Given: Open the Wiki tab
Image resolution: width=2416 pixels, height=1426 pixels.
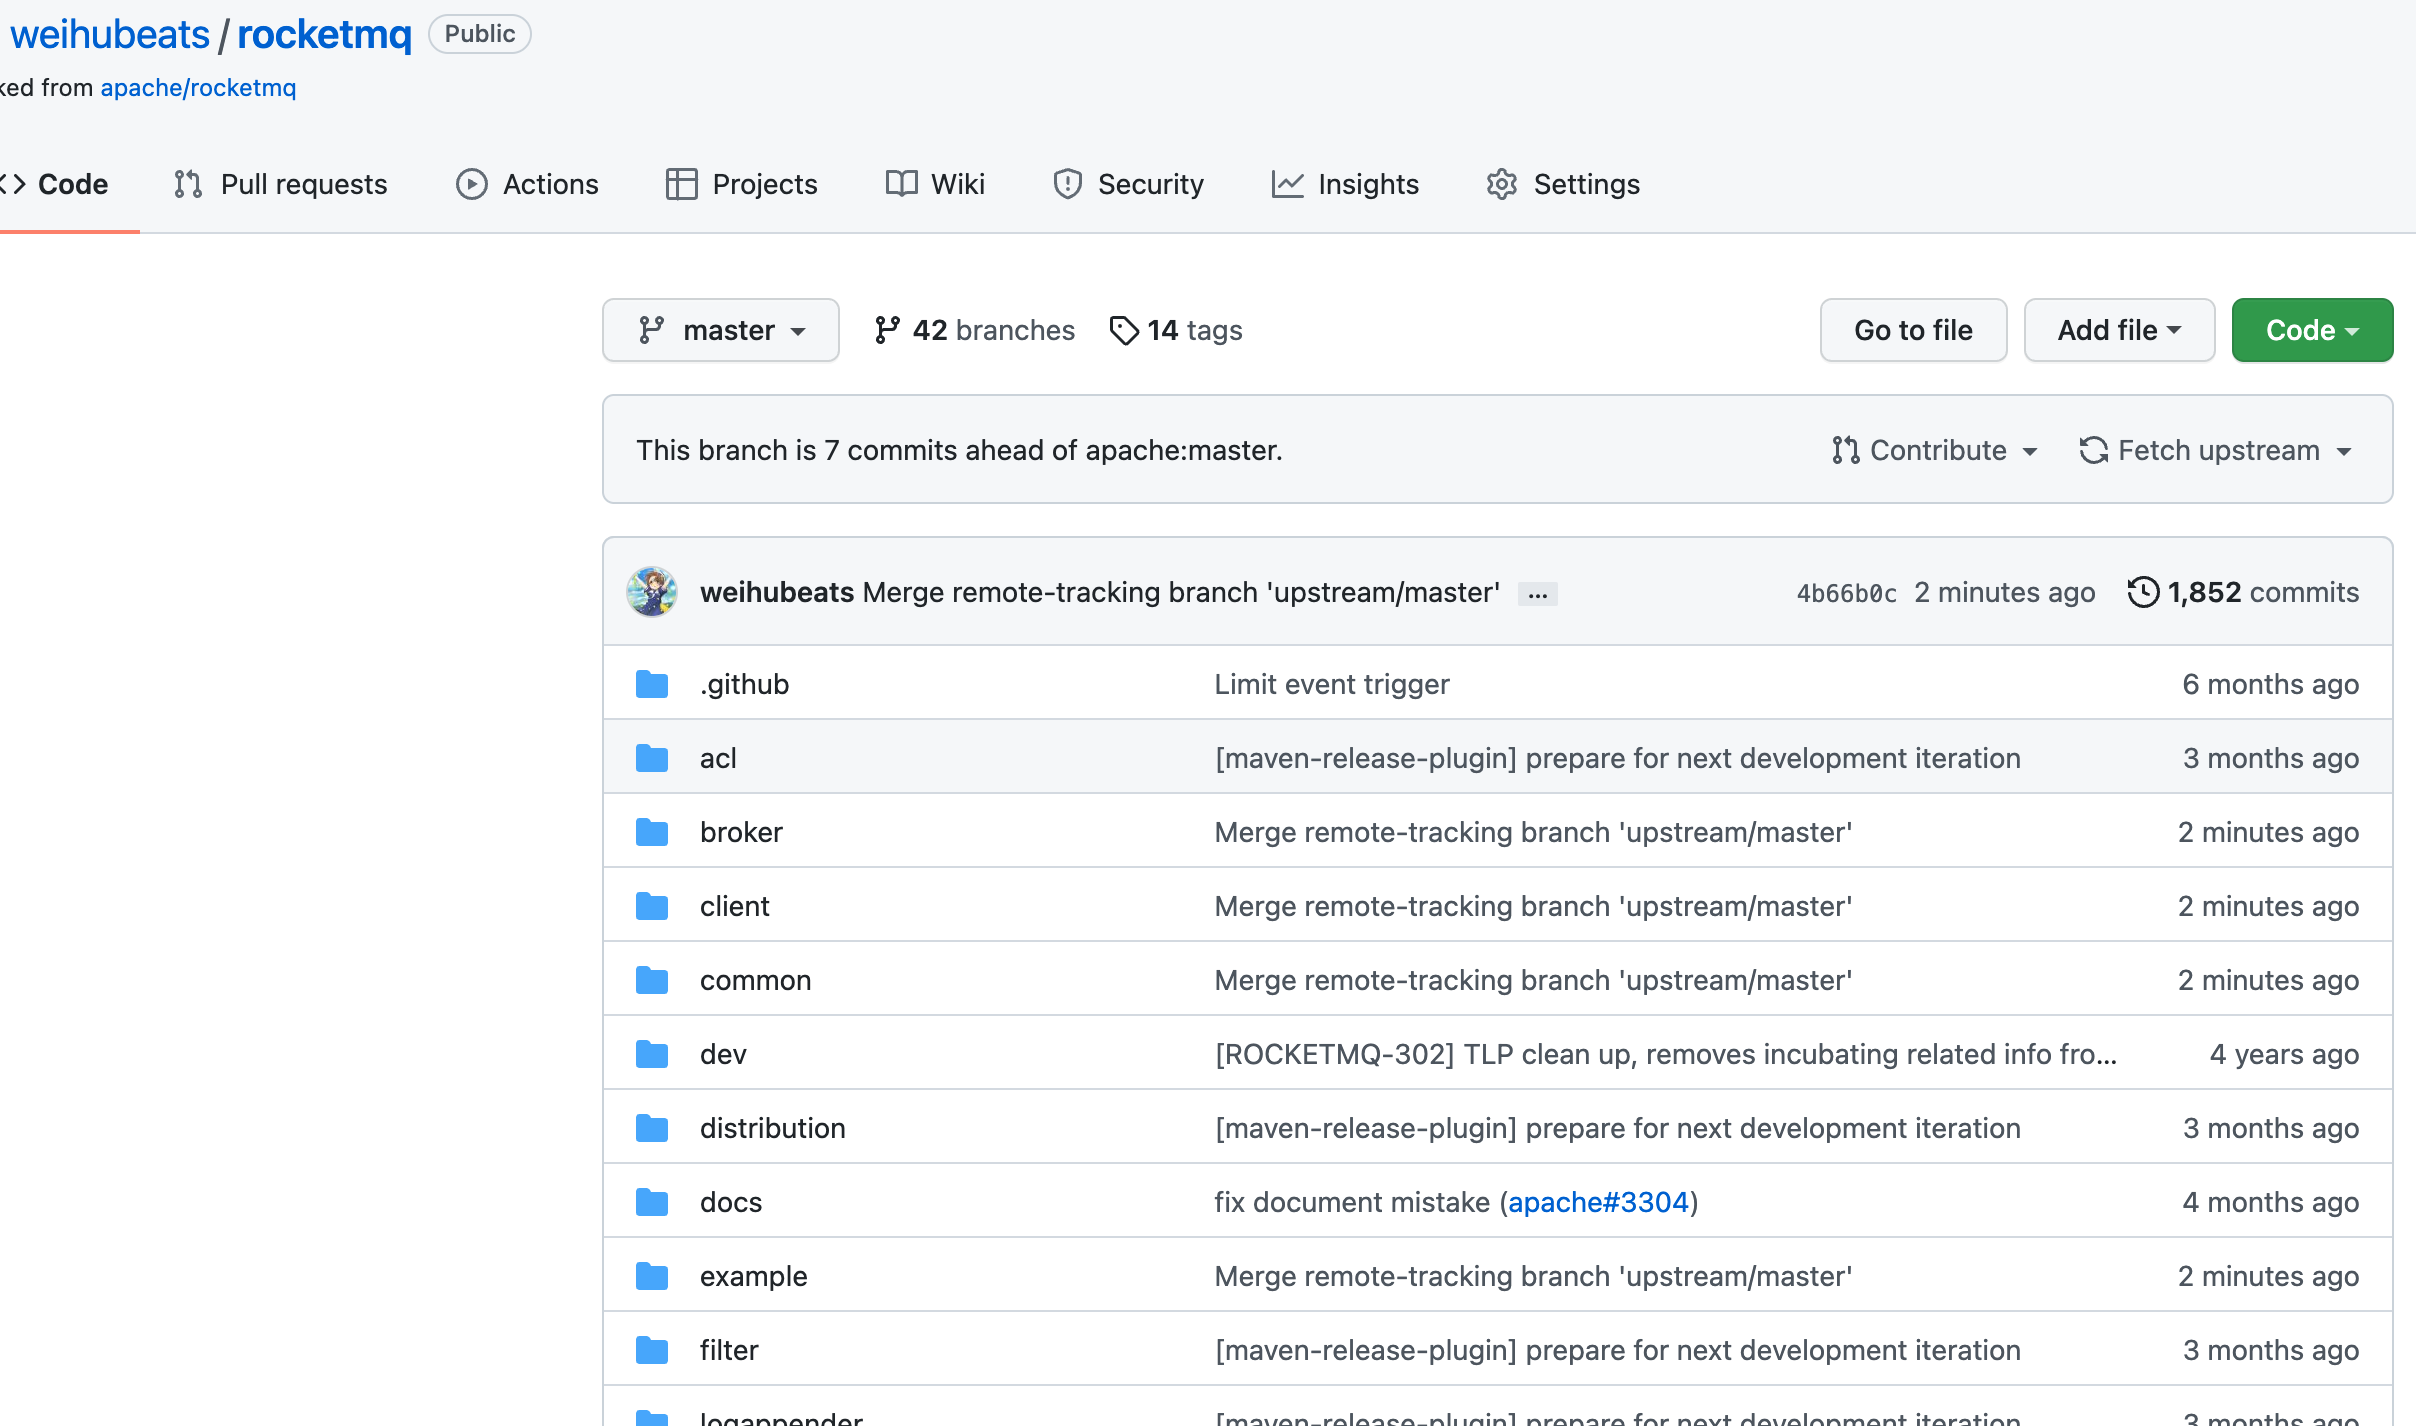Looking at the screenshot, I should [x=935, y=184].
